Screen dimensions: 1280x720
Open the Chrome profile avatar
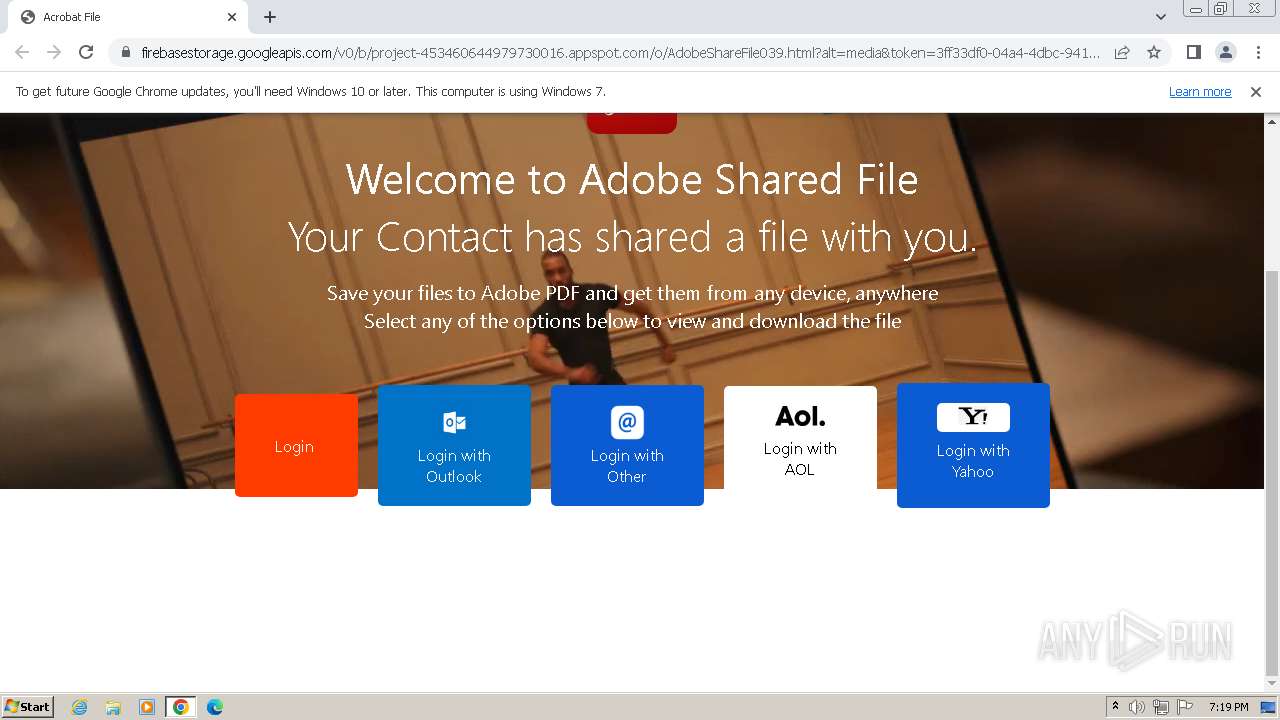(x=1225, y=52)
